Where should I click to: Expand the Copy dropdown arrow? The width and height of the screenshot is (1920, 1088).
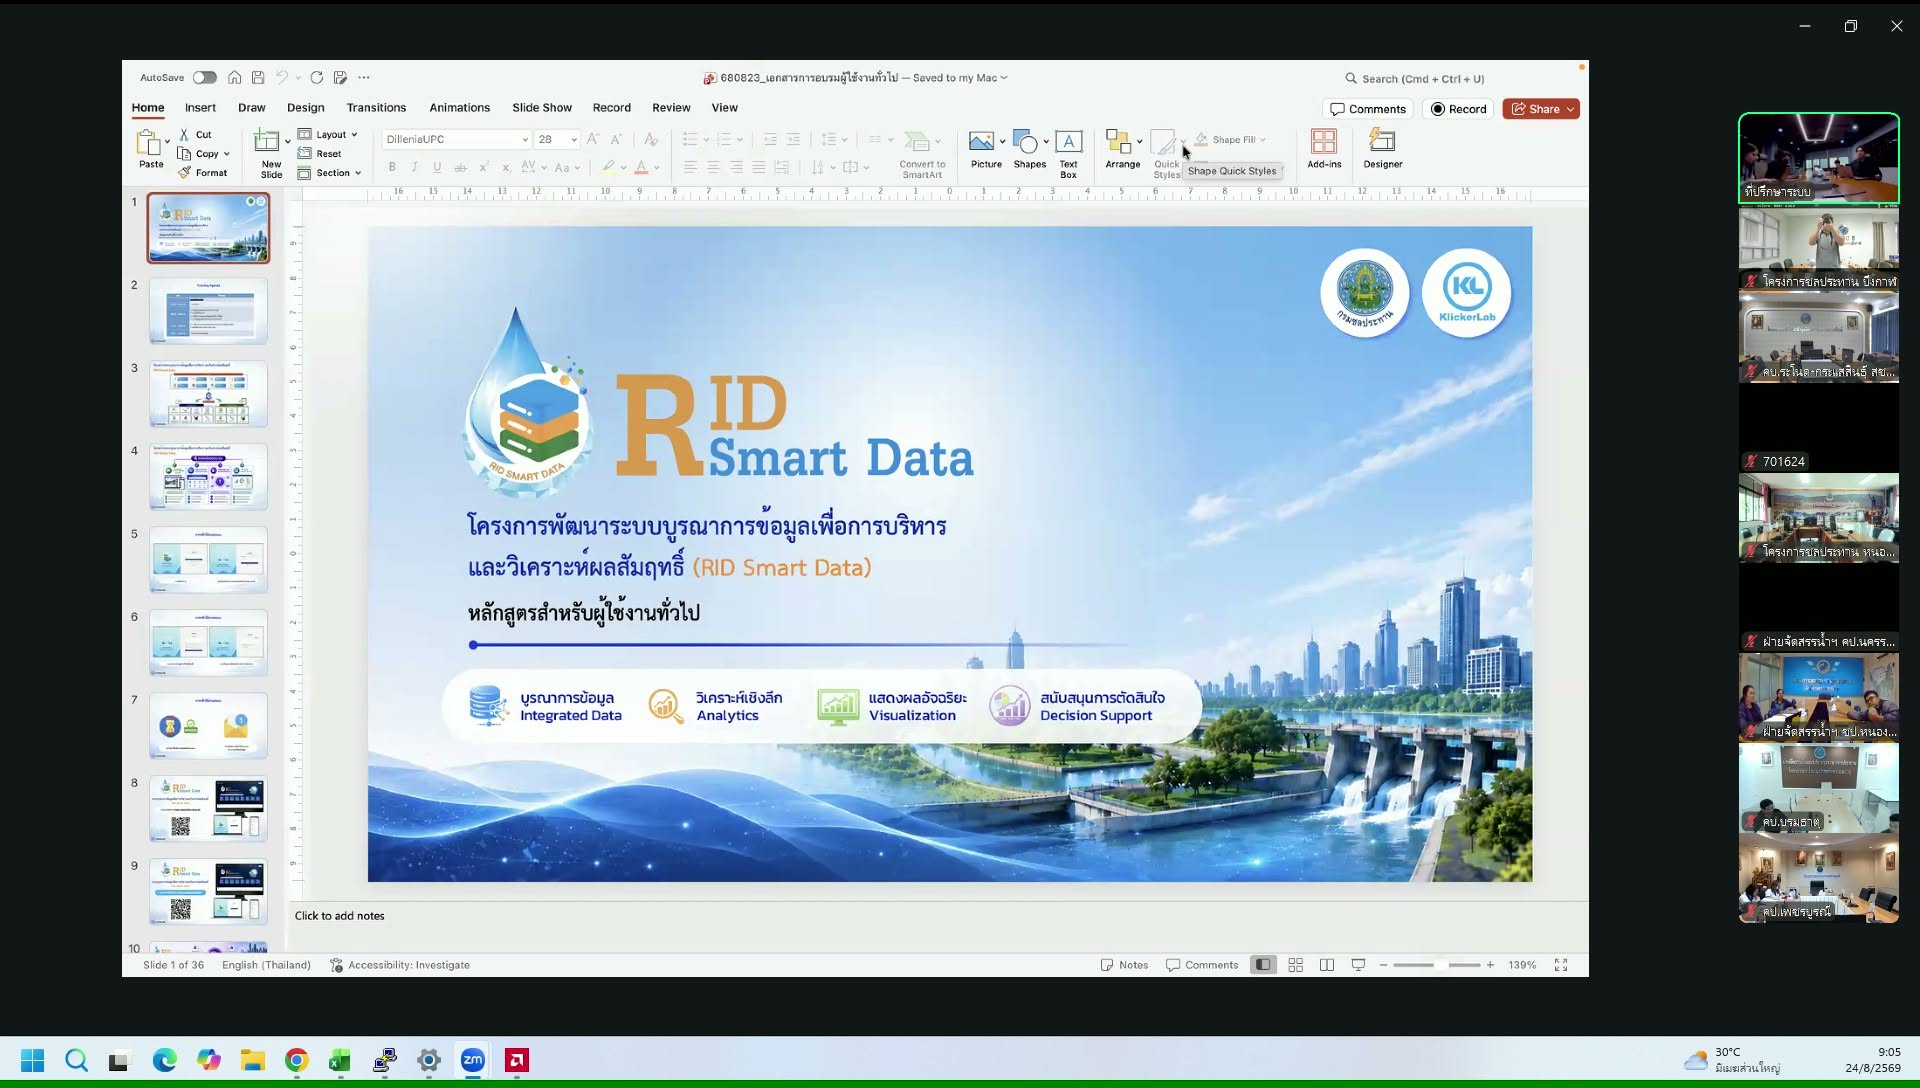(x=227, y=154)
